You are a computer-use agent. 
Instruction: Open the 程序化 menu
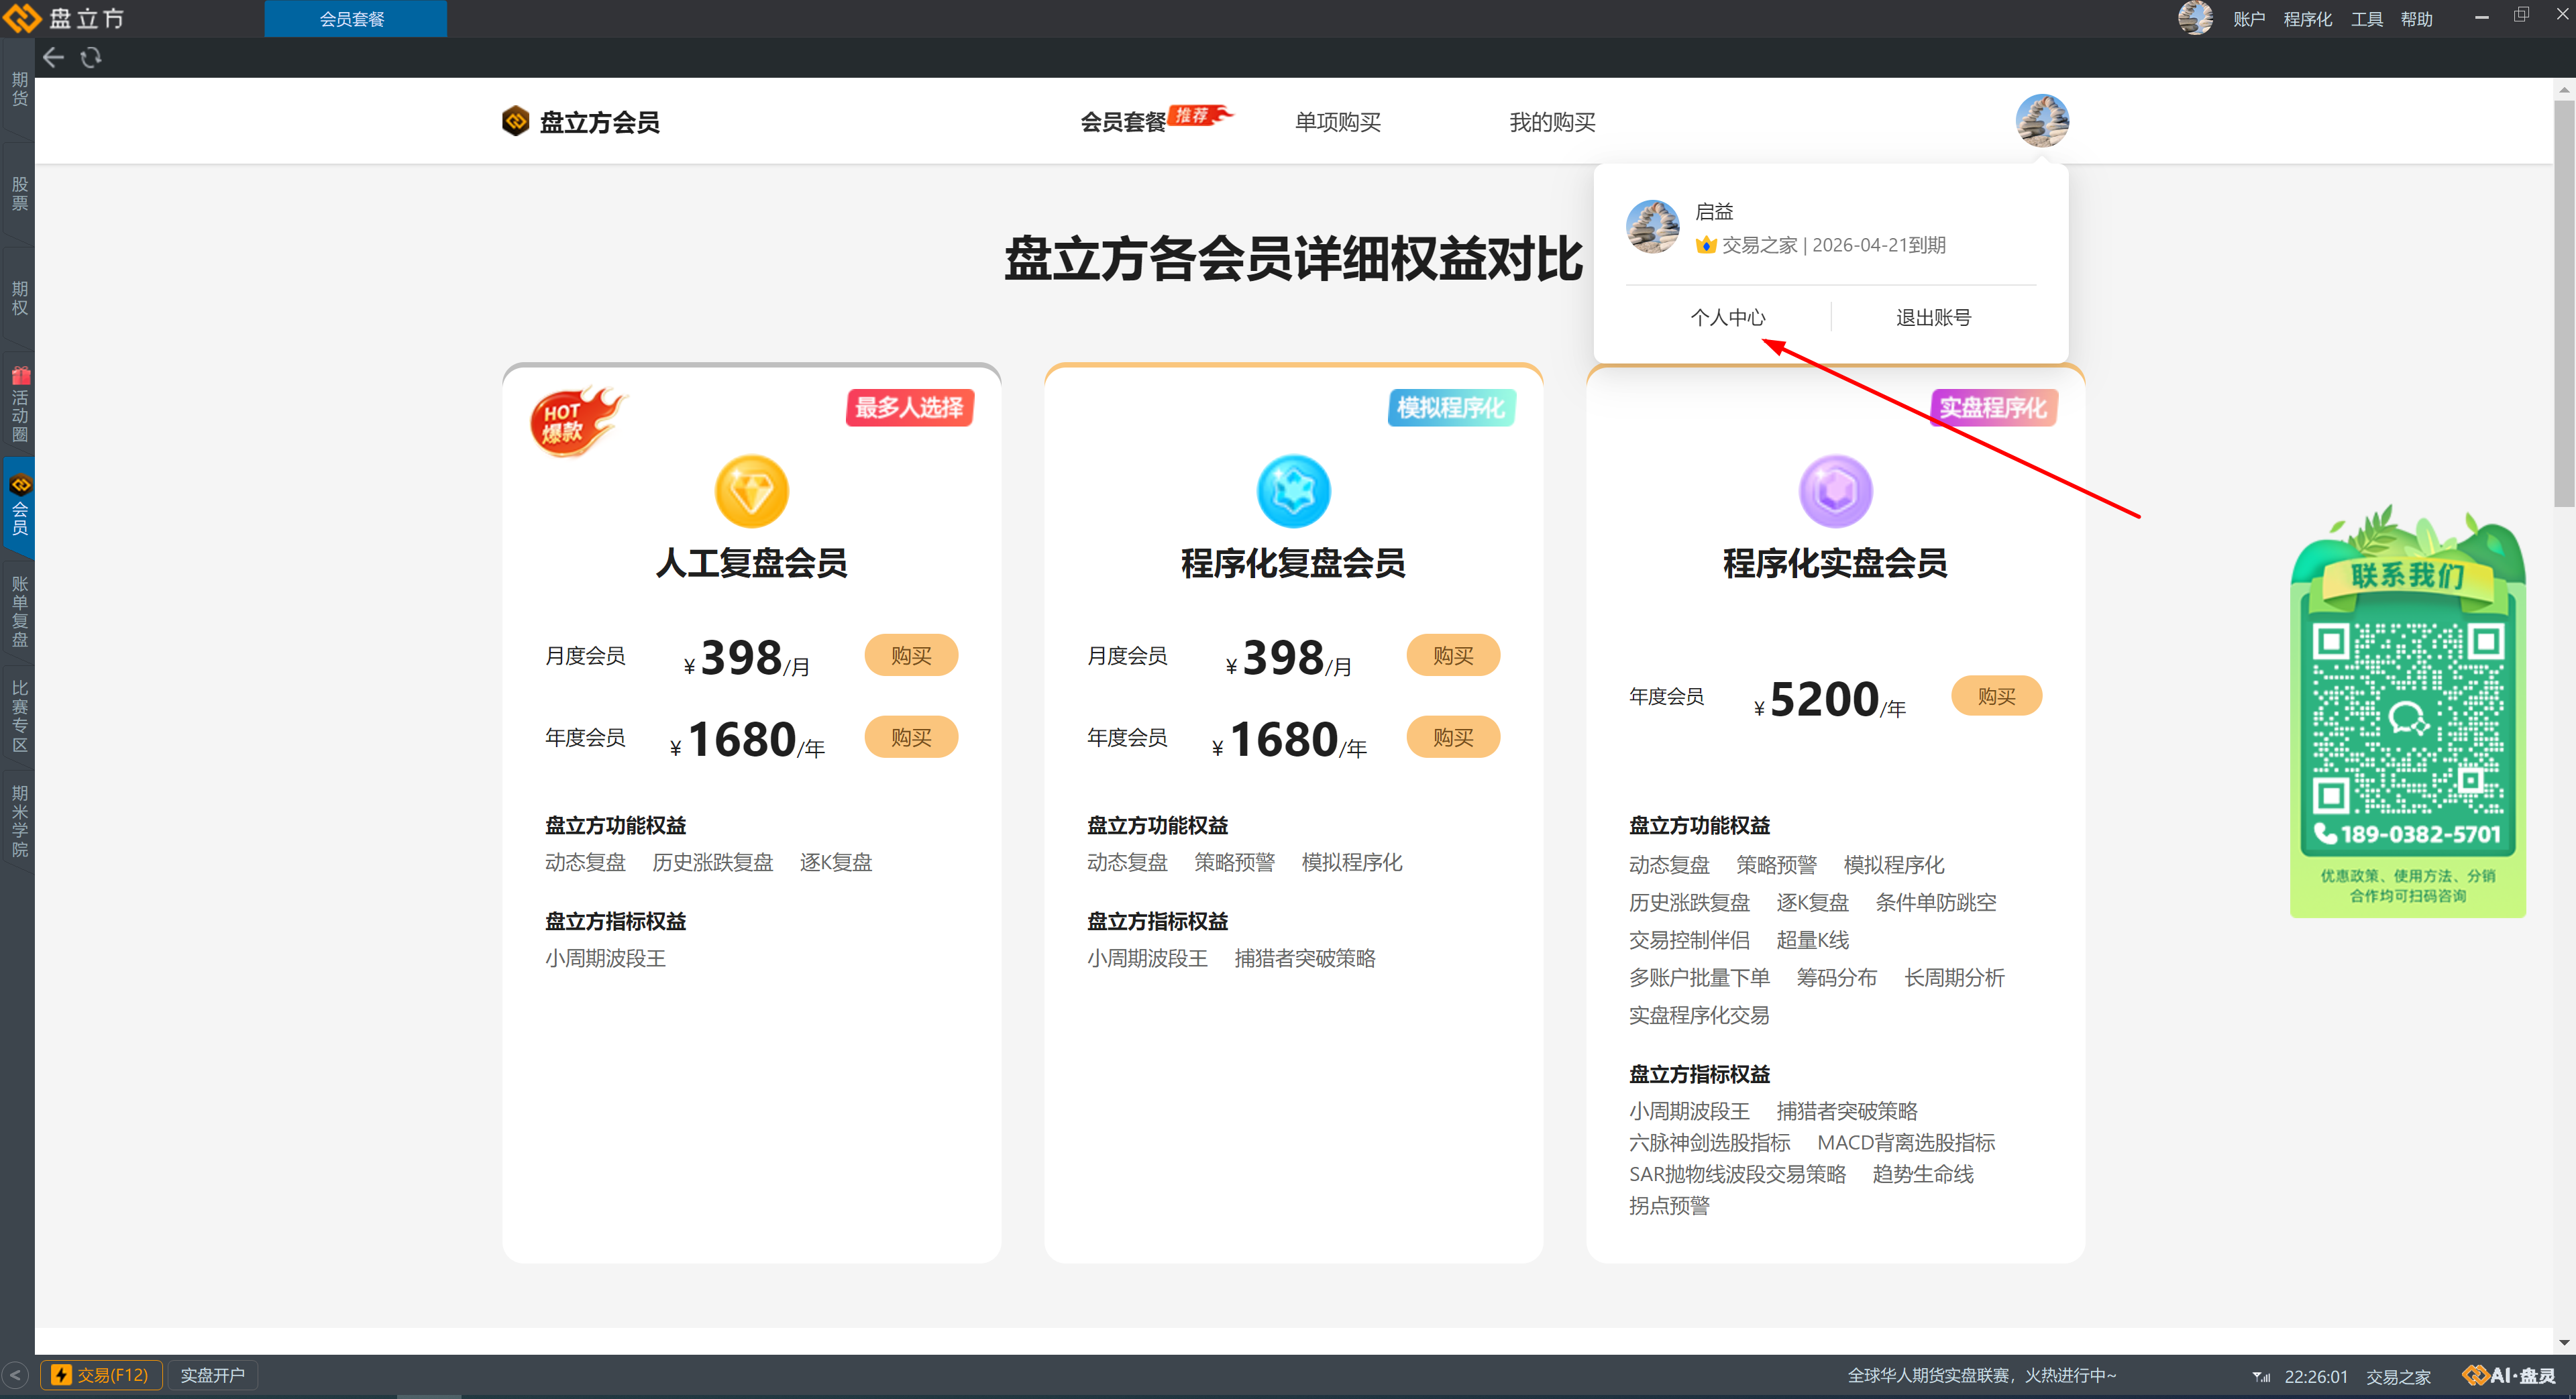tap(2307, 19)
